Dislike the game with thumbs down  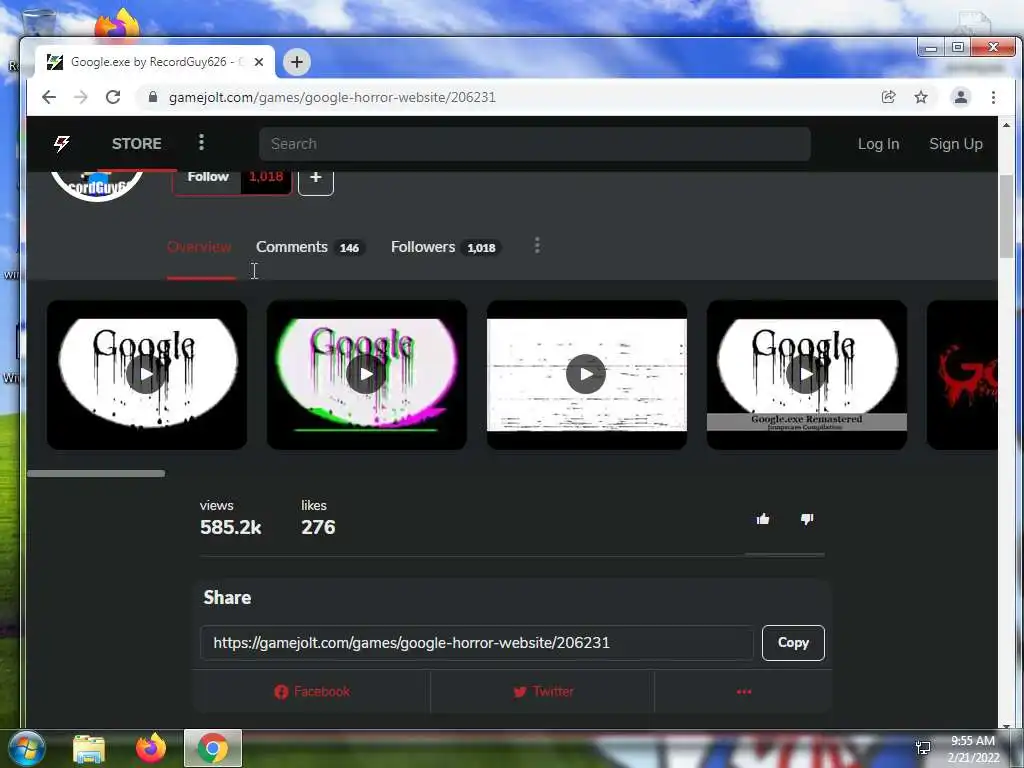coord(807,519)
